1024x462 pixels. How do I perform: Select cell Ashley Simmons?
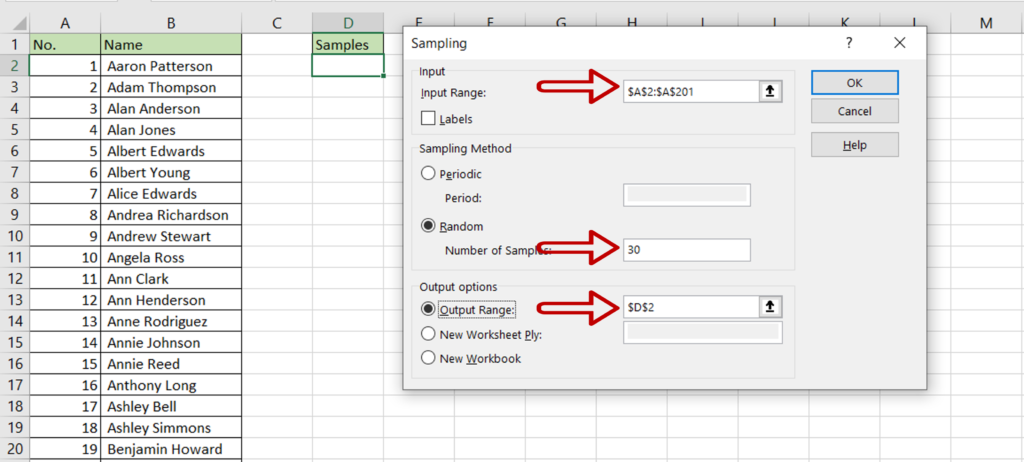tap(171, 428)
